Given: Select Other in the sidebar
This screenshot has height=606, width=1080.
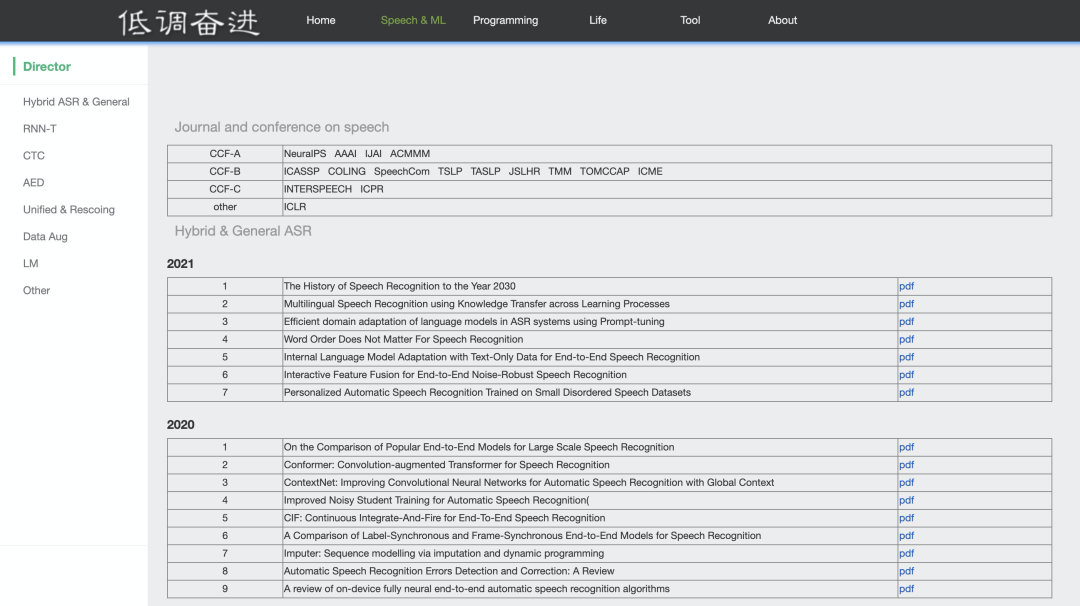Looking at the screenshot, I should tap(37, 290).
